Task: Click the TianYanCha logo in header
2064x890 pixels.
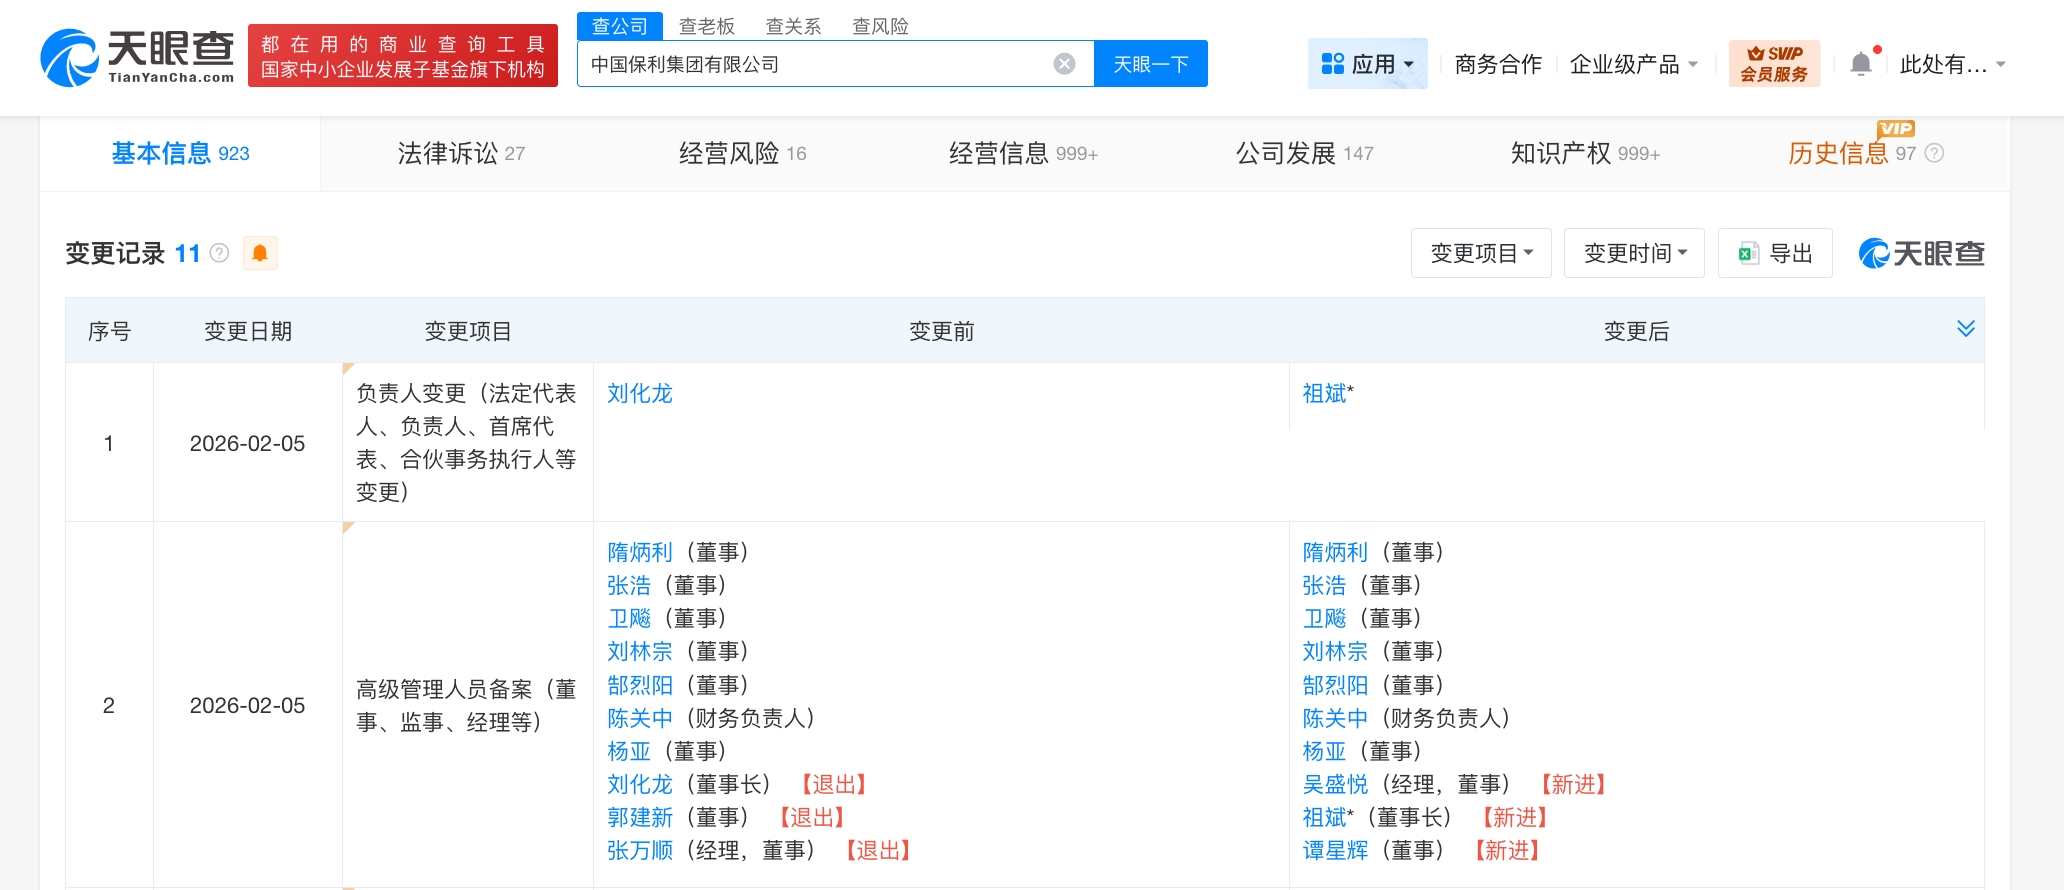Action: click(x=137, y=57)
